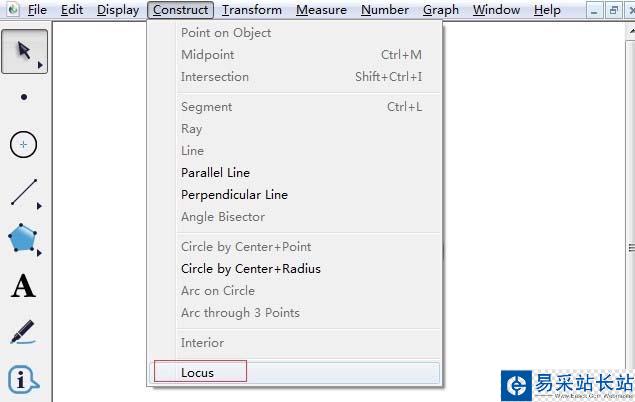635x402 pixels.
Task: Choose Parallel Line from the menu
Action: click(x=215, y=173)
